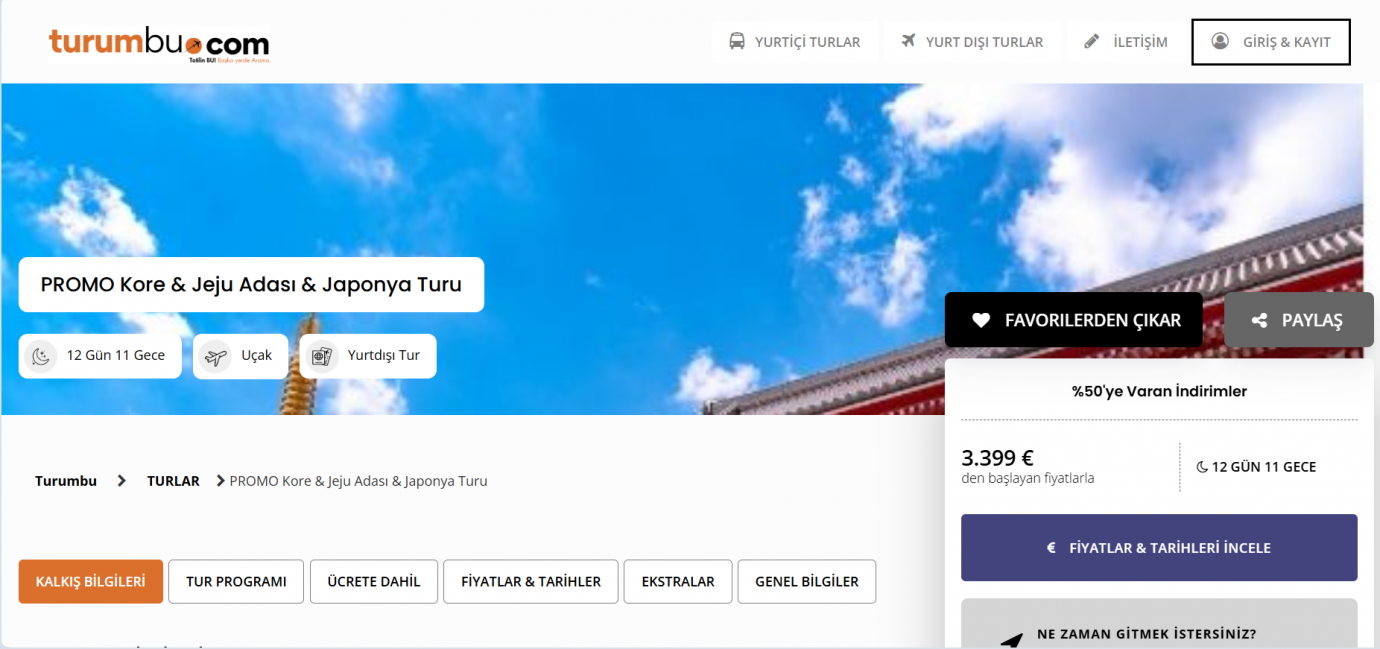View the Ekstralar tab
Screen dimensions: 1380x649
tap(678, 582)
